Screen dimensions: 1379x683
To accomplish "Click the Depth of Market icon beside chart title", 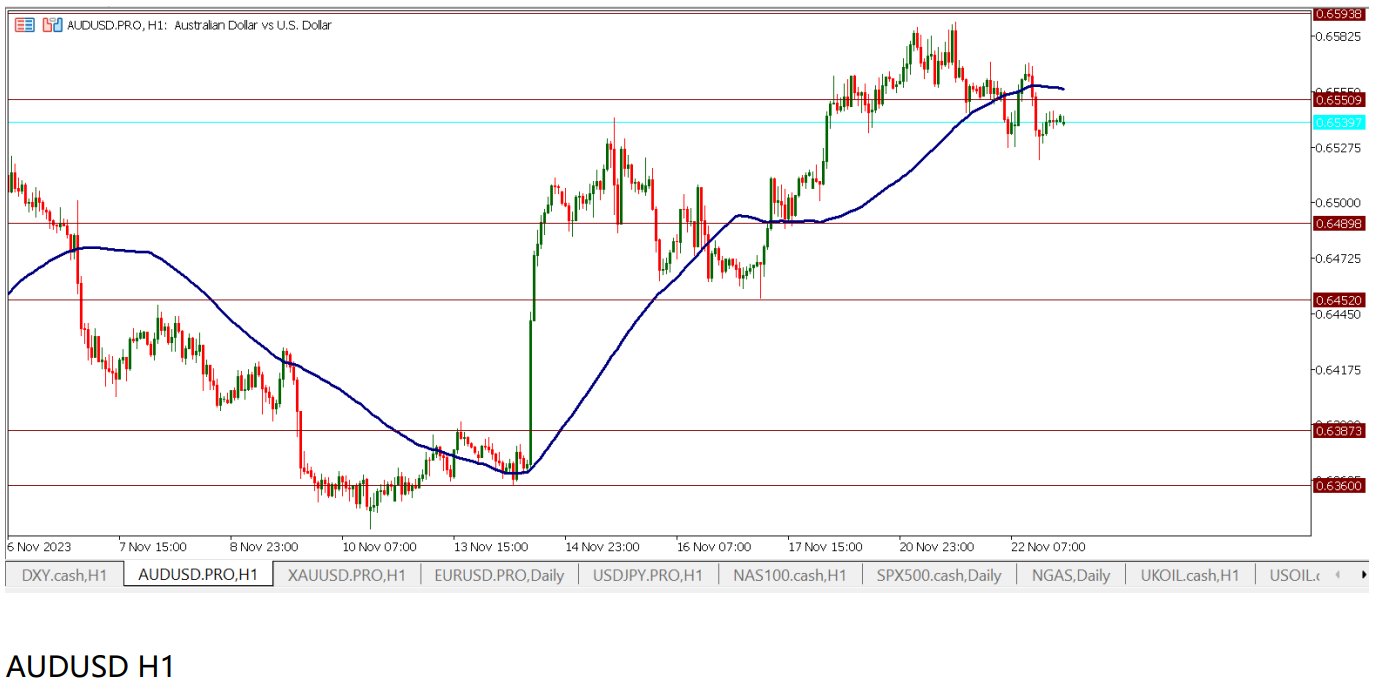I will (52, 25).
